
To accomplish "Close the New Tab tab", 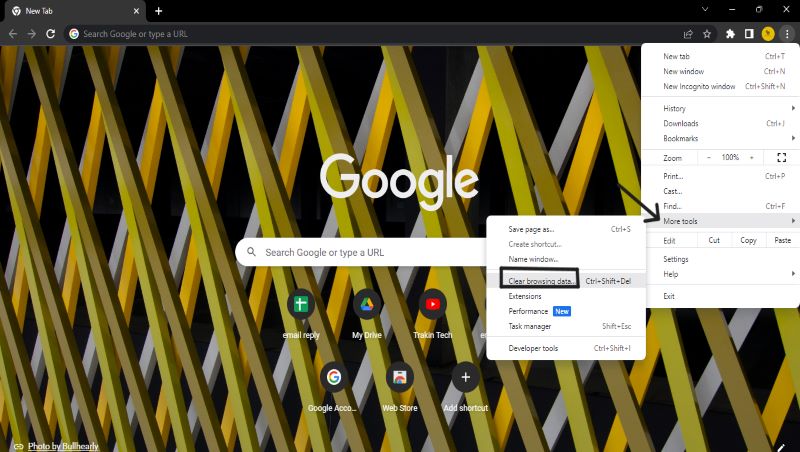I will pyautogui.click(x=136, y=11).
